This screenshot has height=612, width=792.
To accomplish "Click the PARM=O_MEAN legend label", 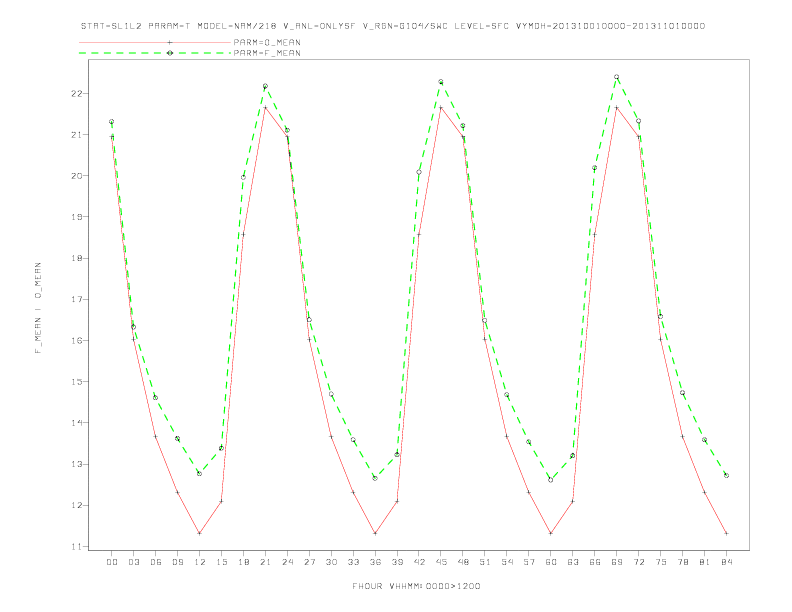I will pyautogui.click(x=267, y=42).
